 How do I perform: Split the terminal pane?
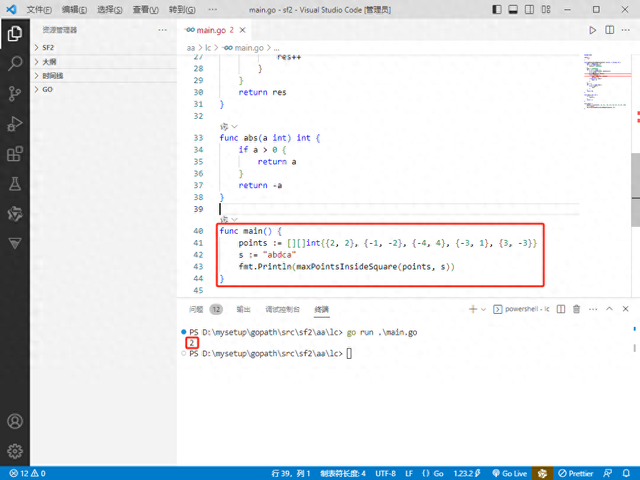[x=561, y=309]
